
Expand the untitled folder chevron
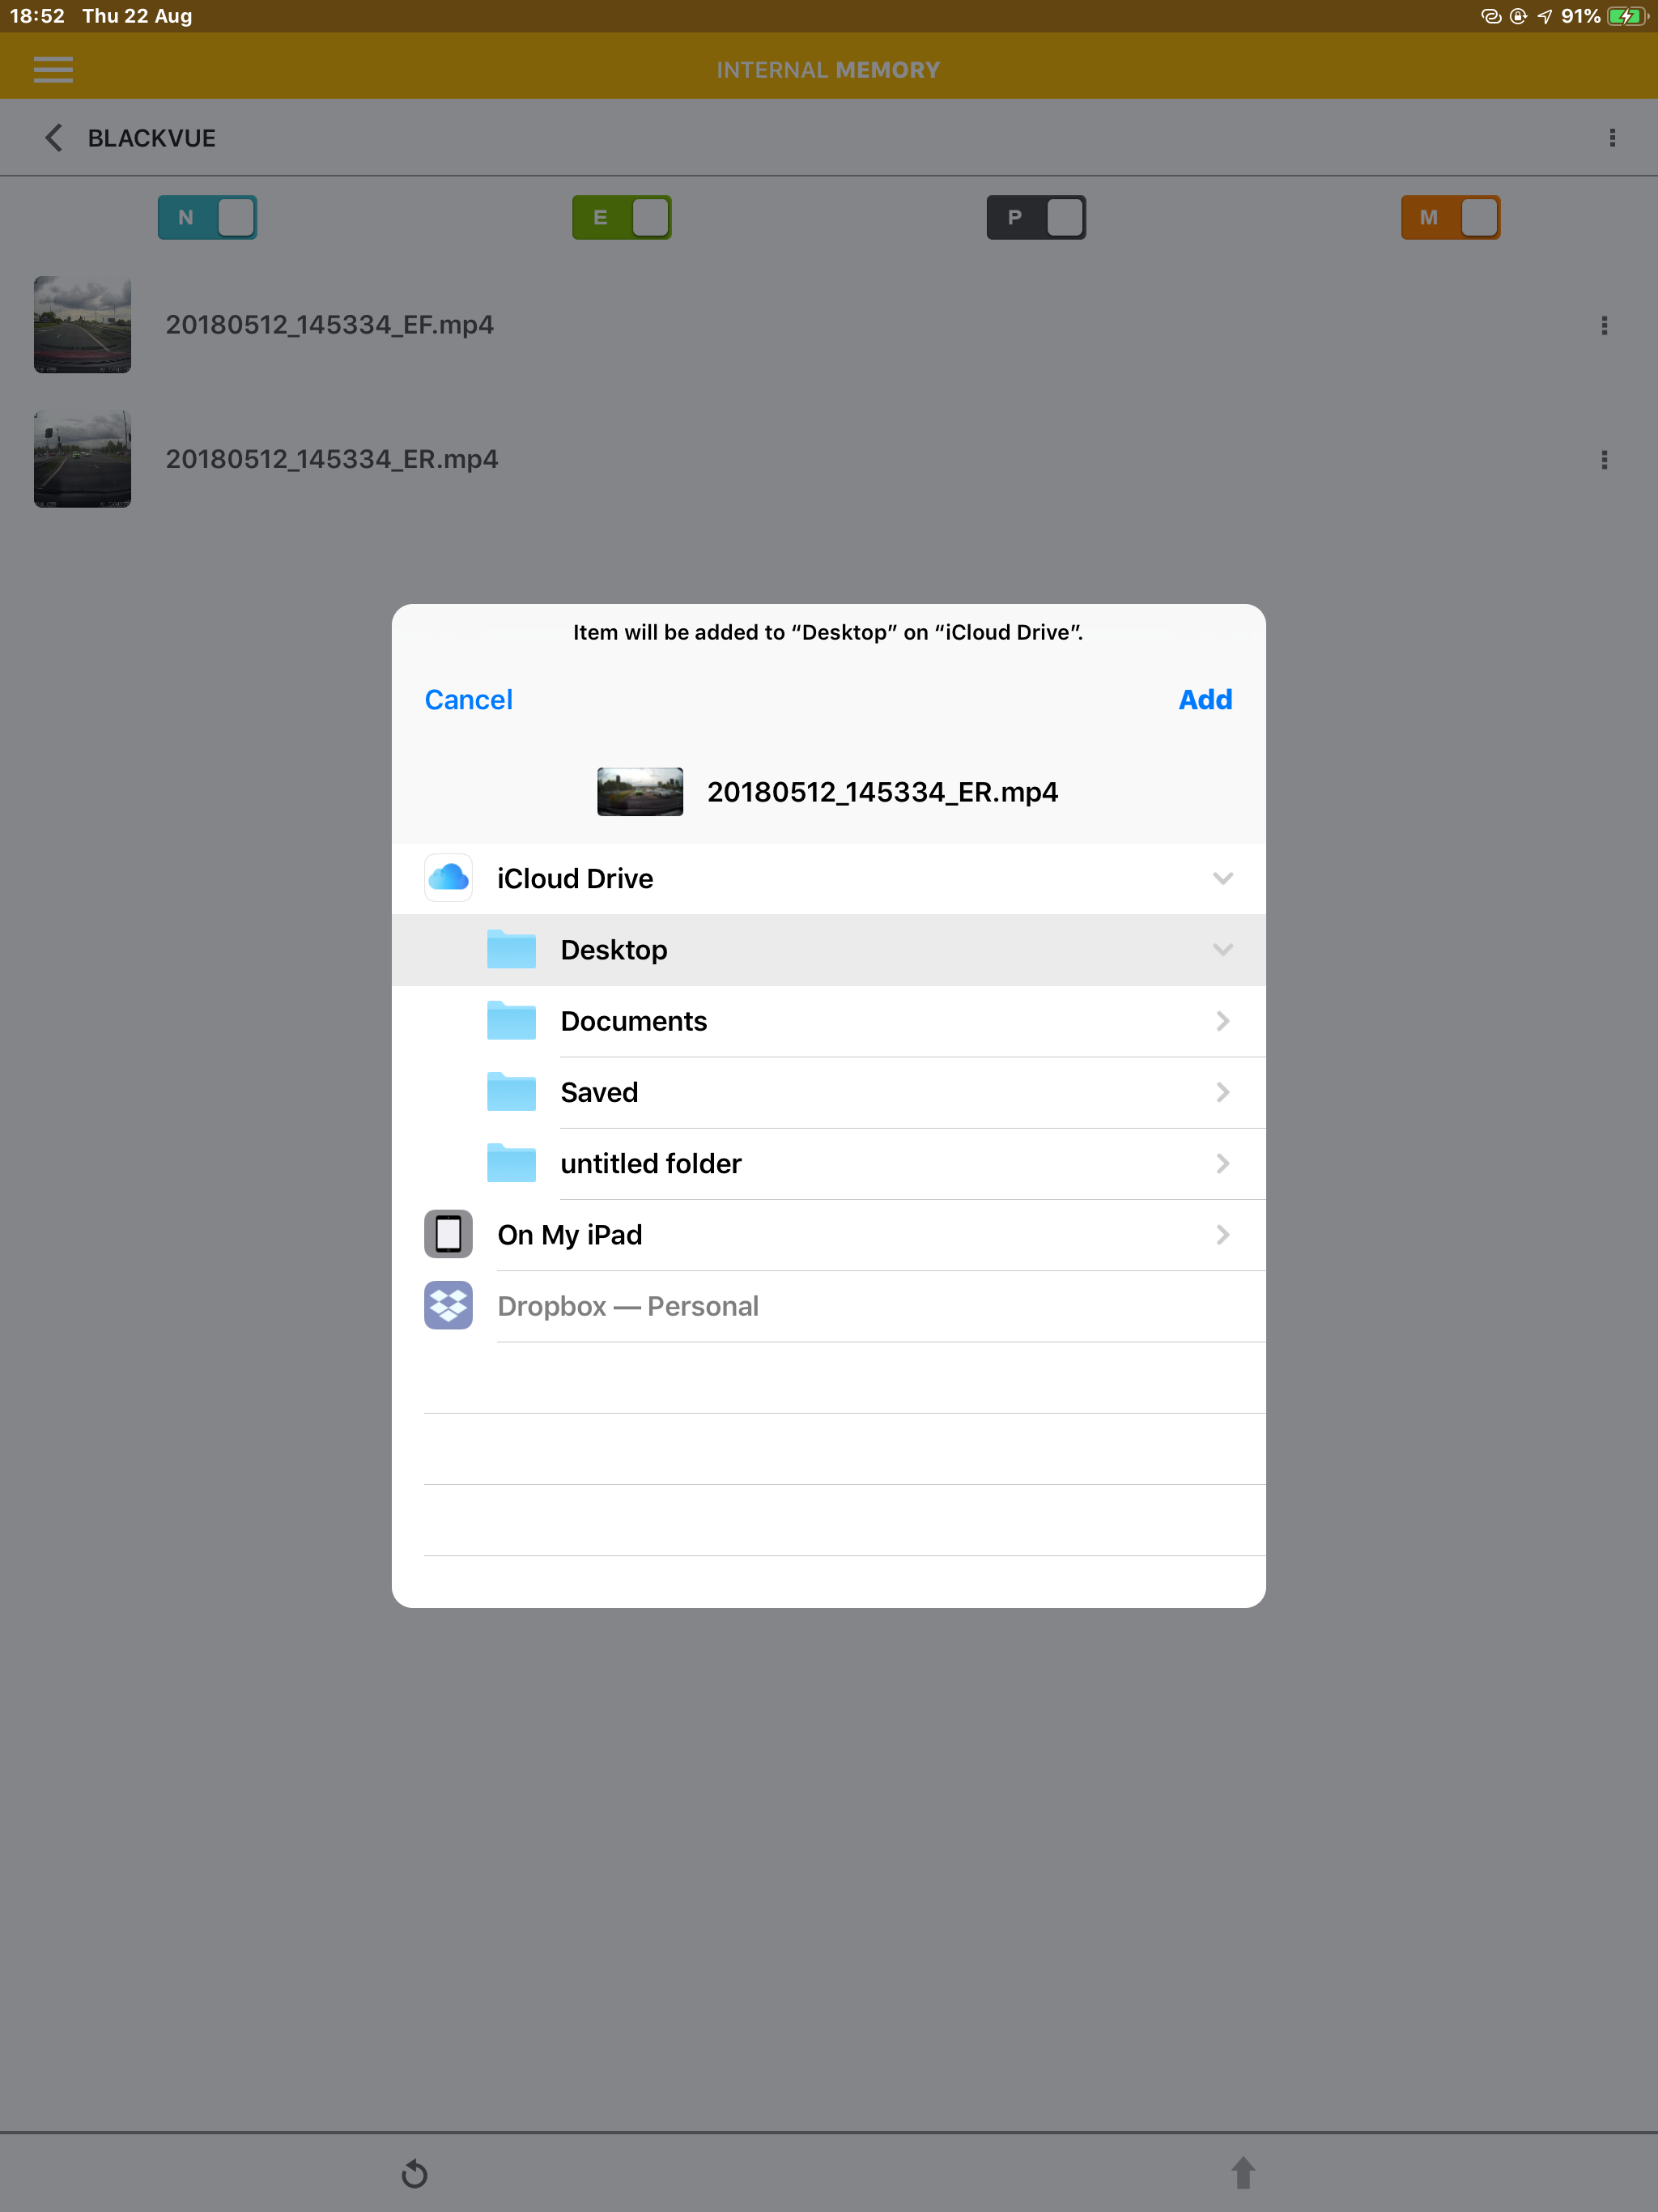click(x=1222, y=1163)
